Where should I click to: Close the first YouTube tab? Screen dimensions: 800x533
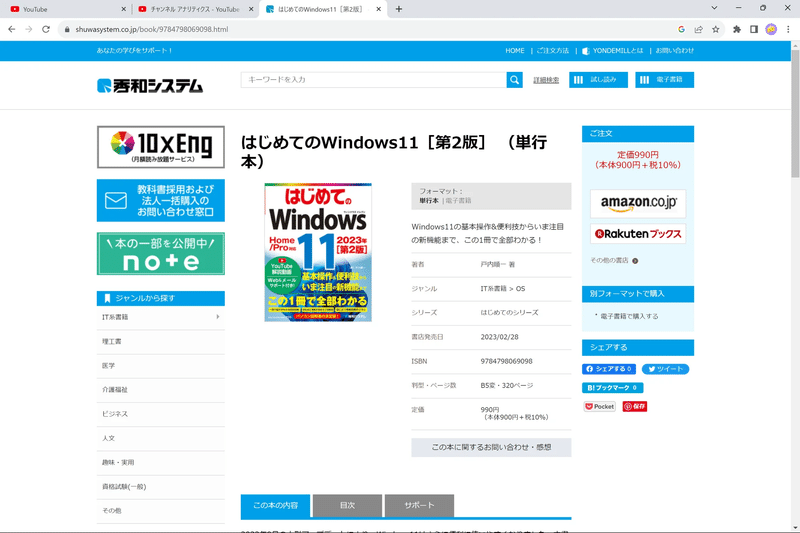point(123,9)
